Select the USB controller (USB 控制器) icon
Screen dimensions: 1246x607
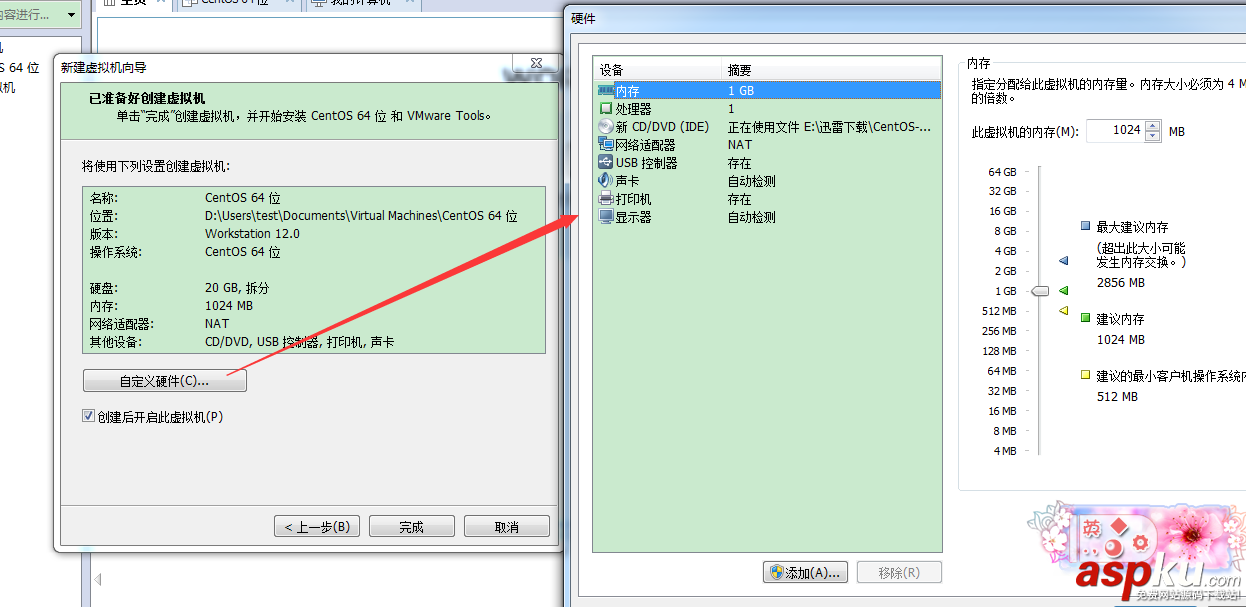[x=606, y=162]
